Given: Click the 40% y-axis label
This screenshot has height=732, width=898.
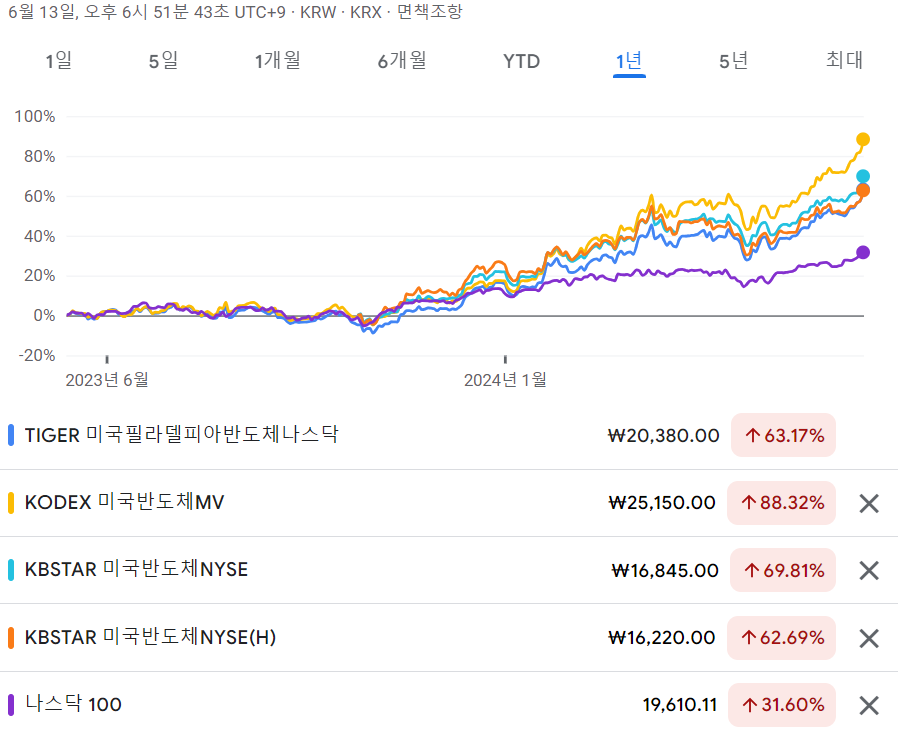Looking at the screenshot, I should click(40, 236).
